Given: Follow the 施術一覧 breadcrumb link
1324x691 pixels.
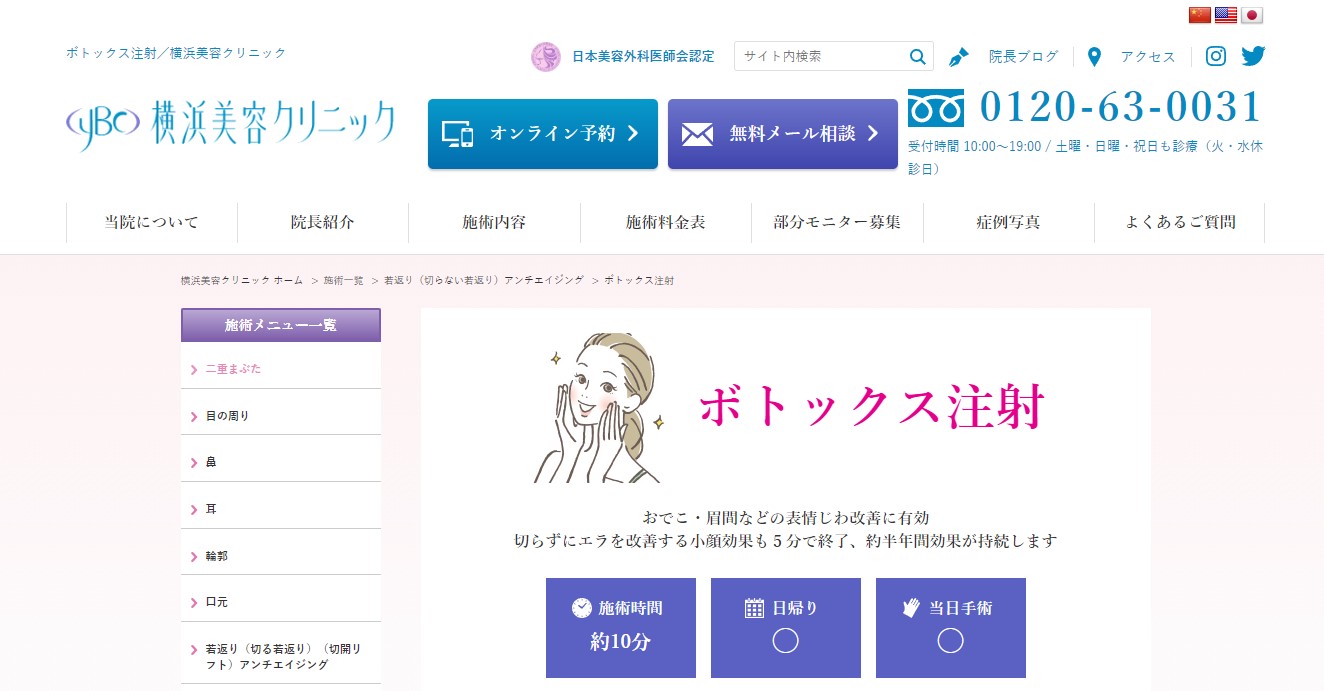Looking at the screenshot, I should point(343,281).
